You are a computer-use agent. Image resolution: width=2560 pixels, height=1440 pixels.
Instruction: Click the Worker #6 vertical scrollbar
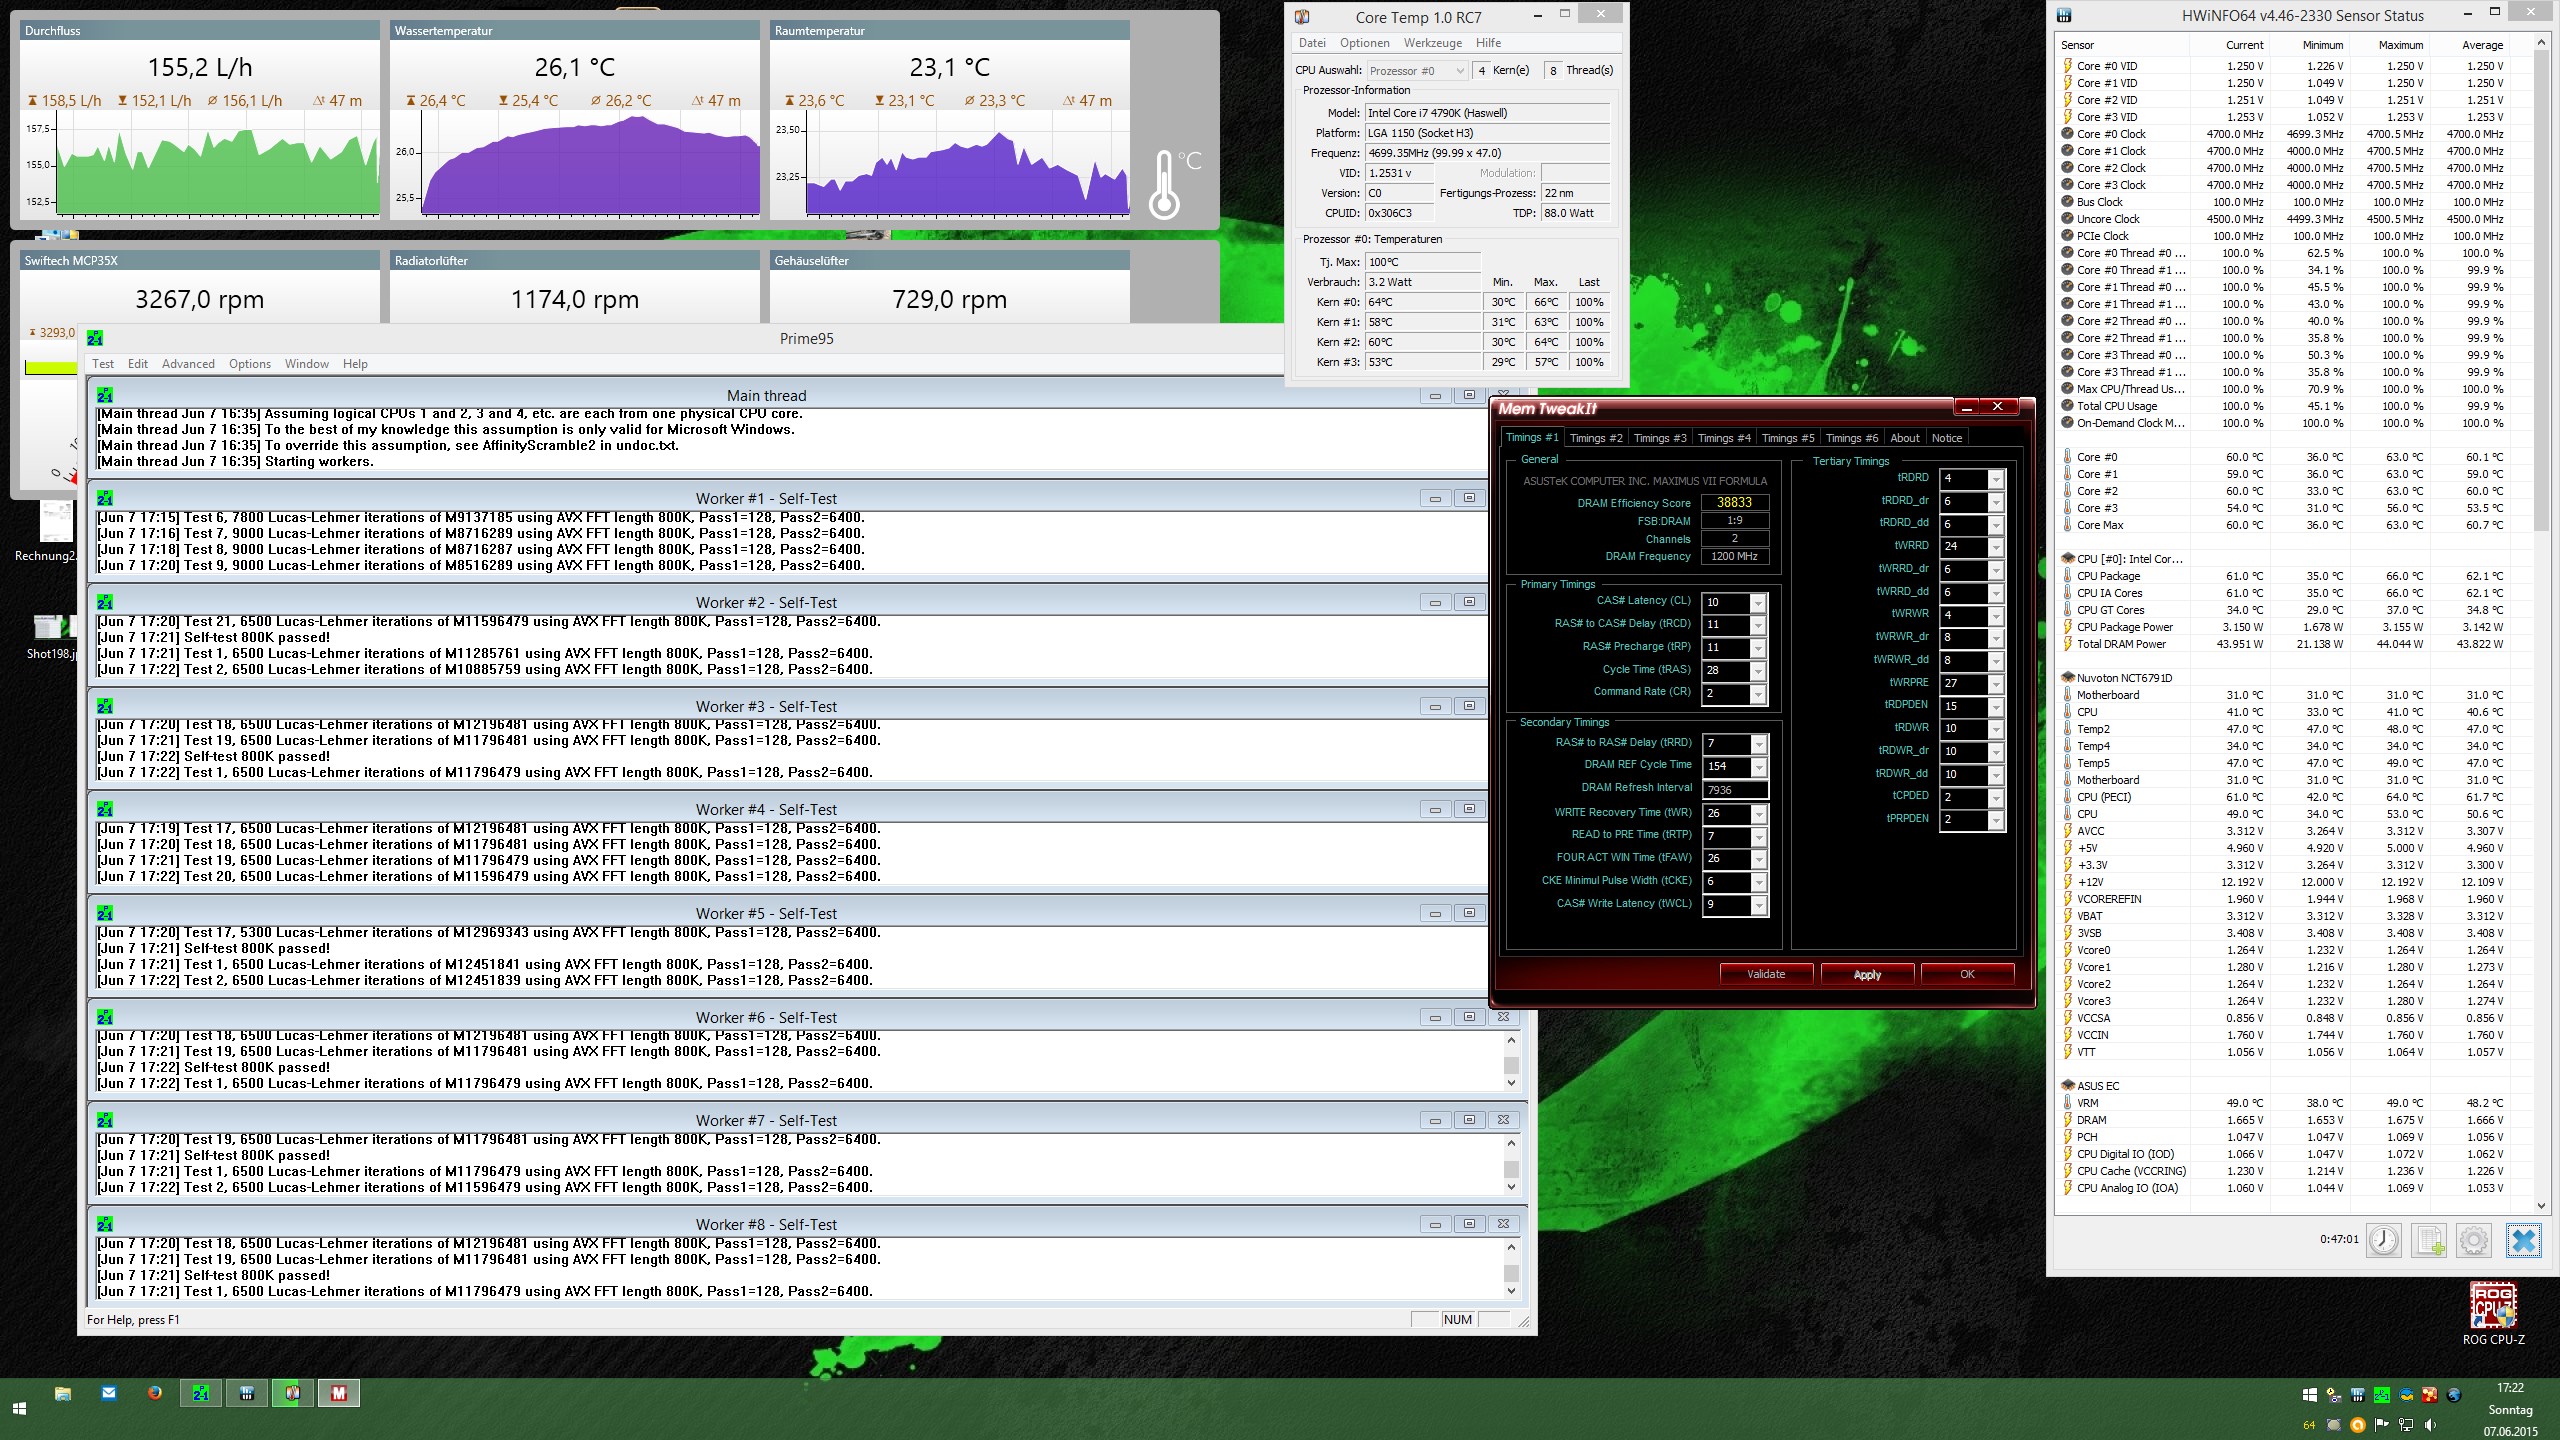coord(1511,1060)
